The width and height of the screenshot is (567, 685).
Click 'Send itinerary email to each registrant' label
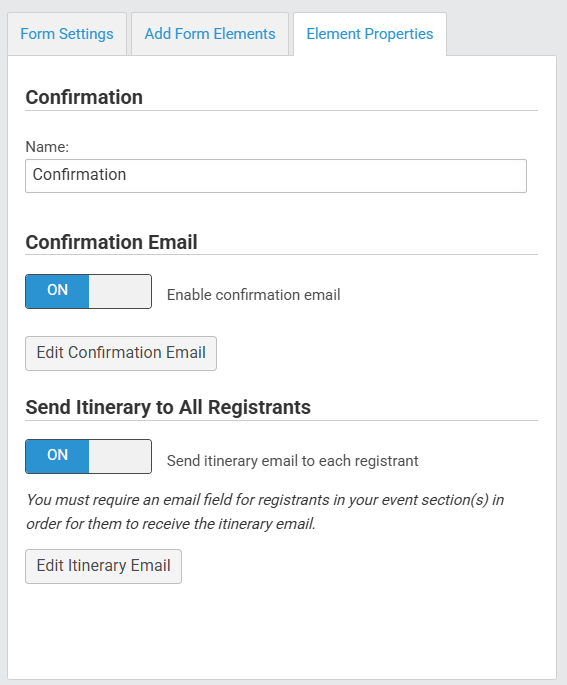tap(293, 461)
